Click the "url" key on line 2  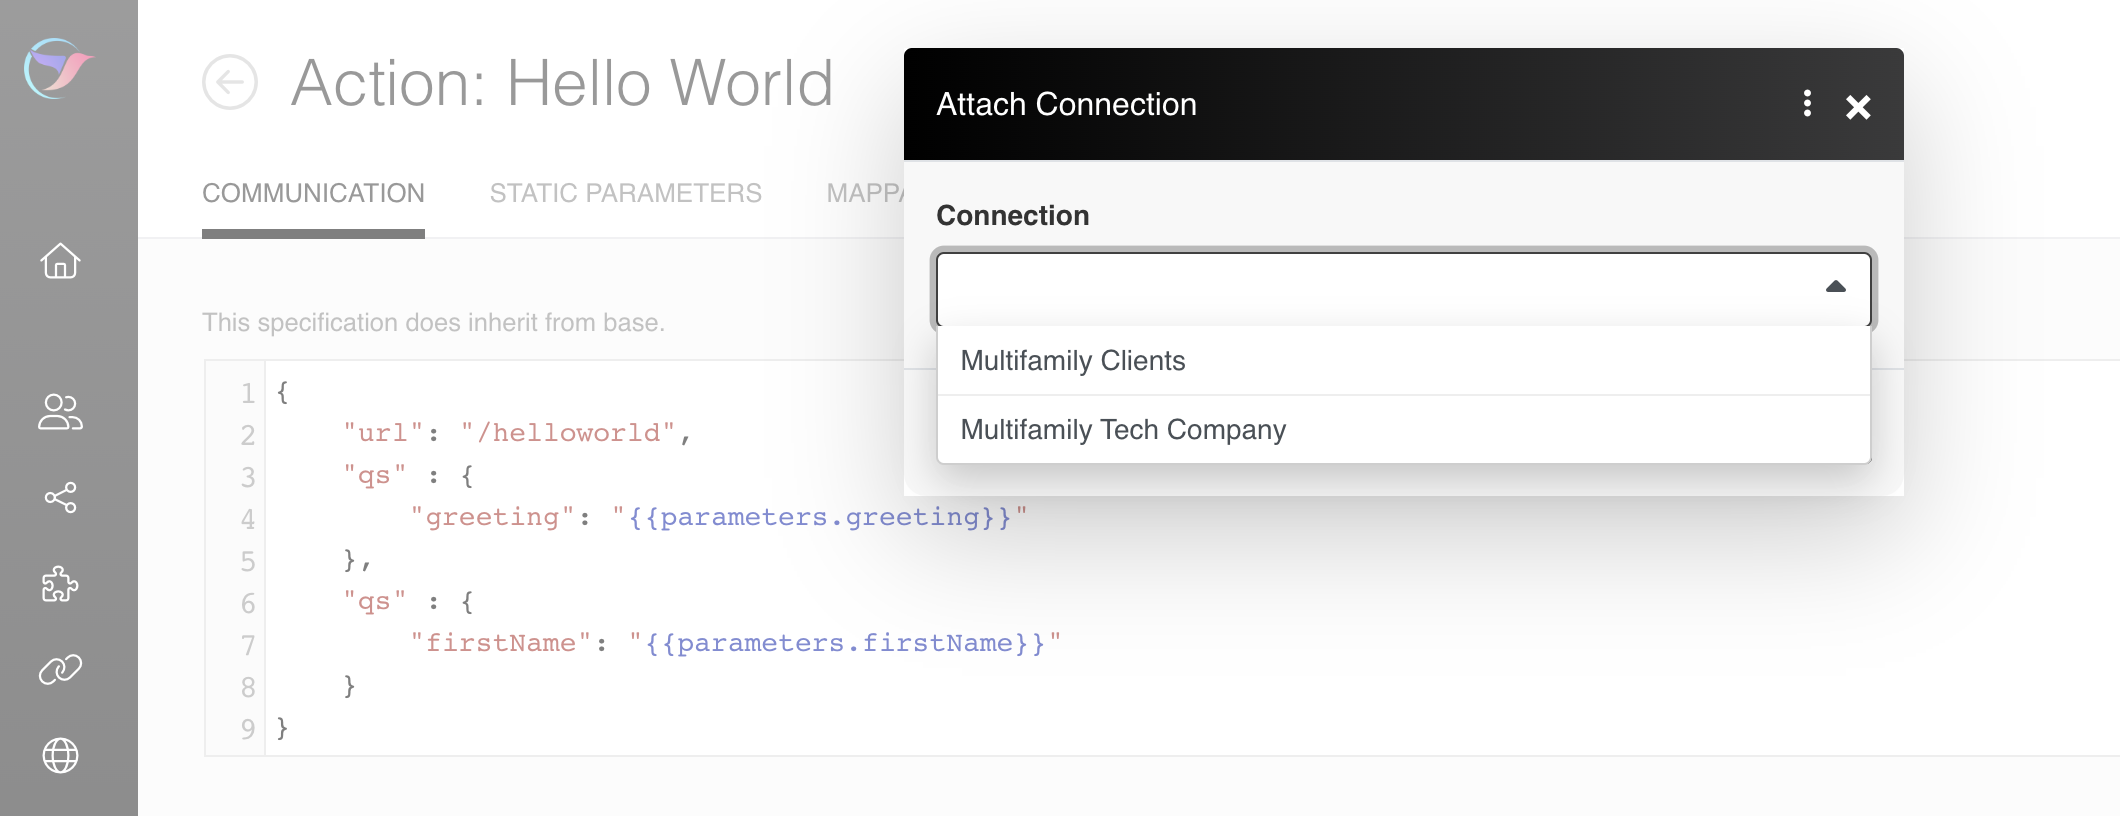point(383,433)
